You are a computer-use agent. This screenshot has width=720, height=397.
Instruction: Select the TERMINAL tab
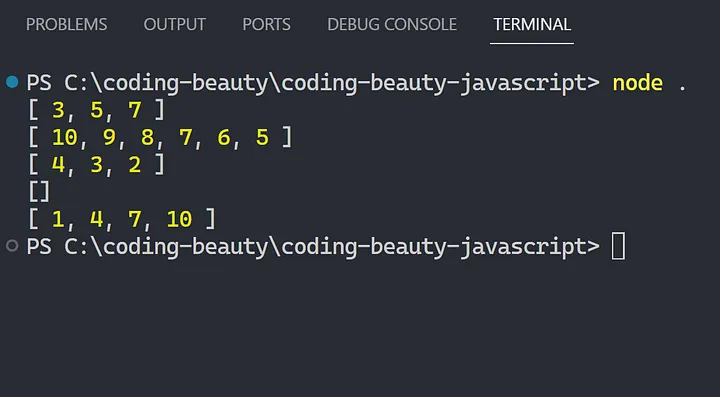(x=532, y=24)
